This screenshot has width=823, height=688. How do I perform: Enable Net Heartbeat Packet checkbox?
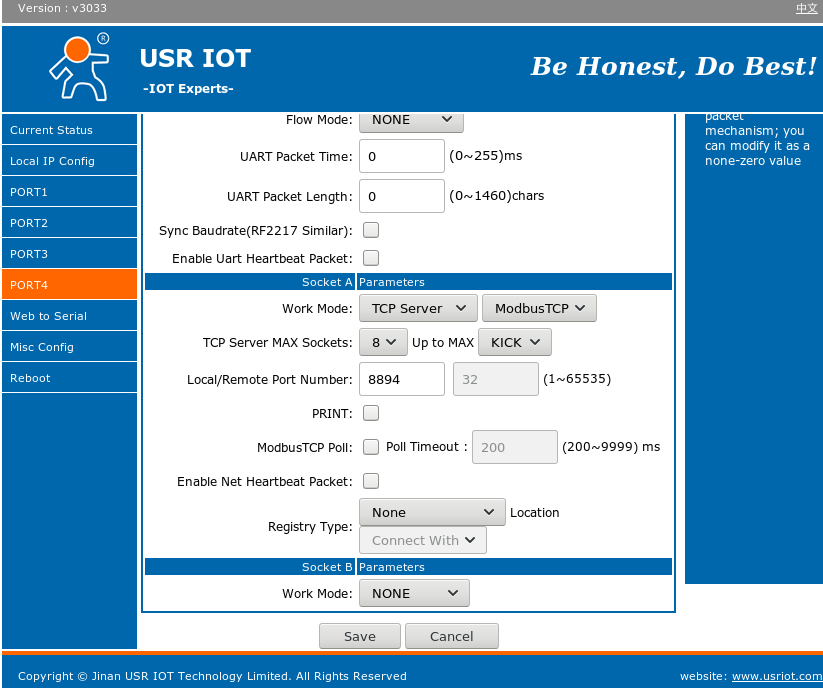[371, 481]
